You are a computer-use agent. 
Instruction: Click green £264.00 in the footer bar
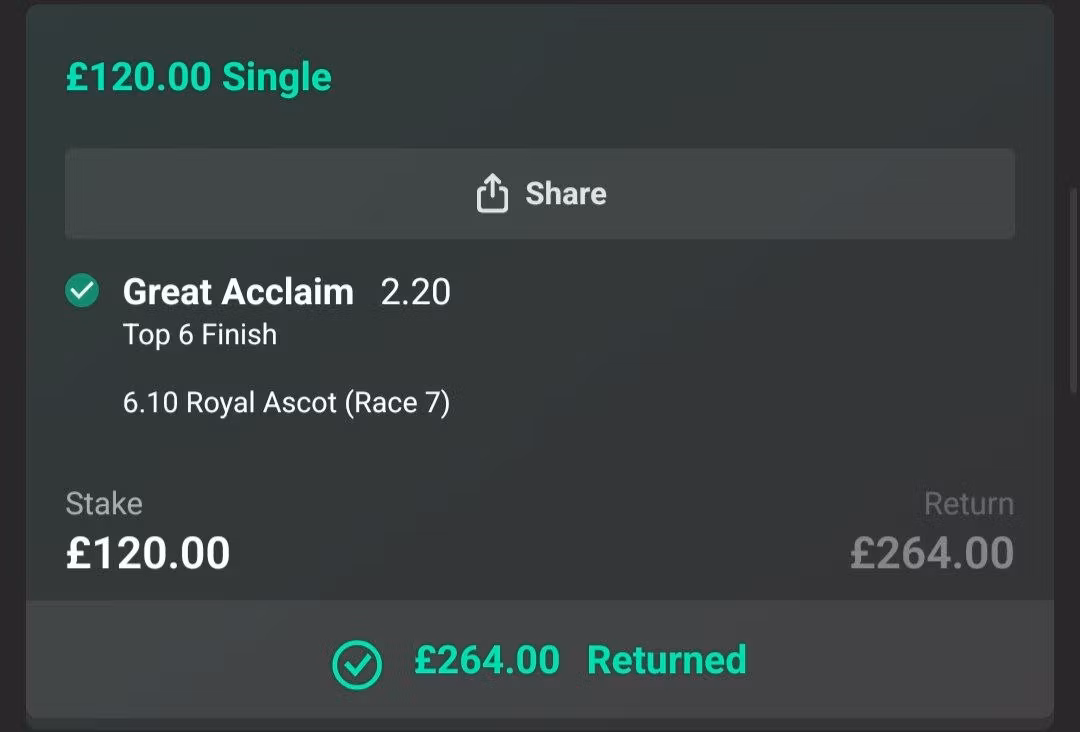tap(487, 660)
